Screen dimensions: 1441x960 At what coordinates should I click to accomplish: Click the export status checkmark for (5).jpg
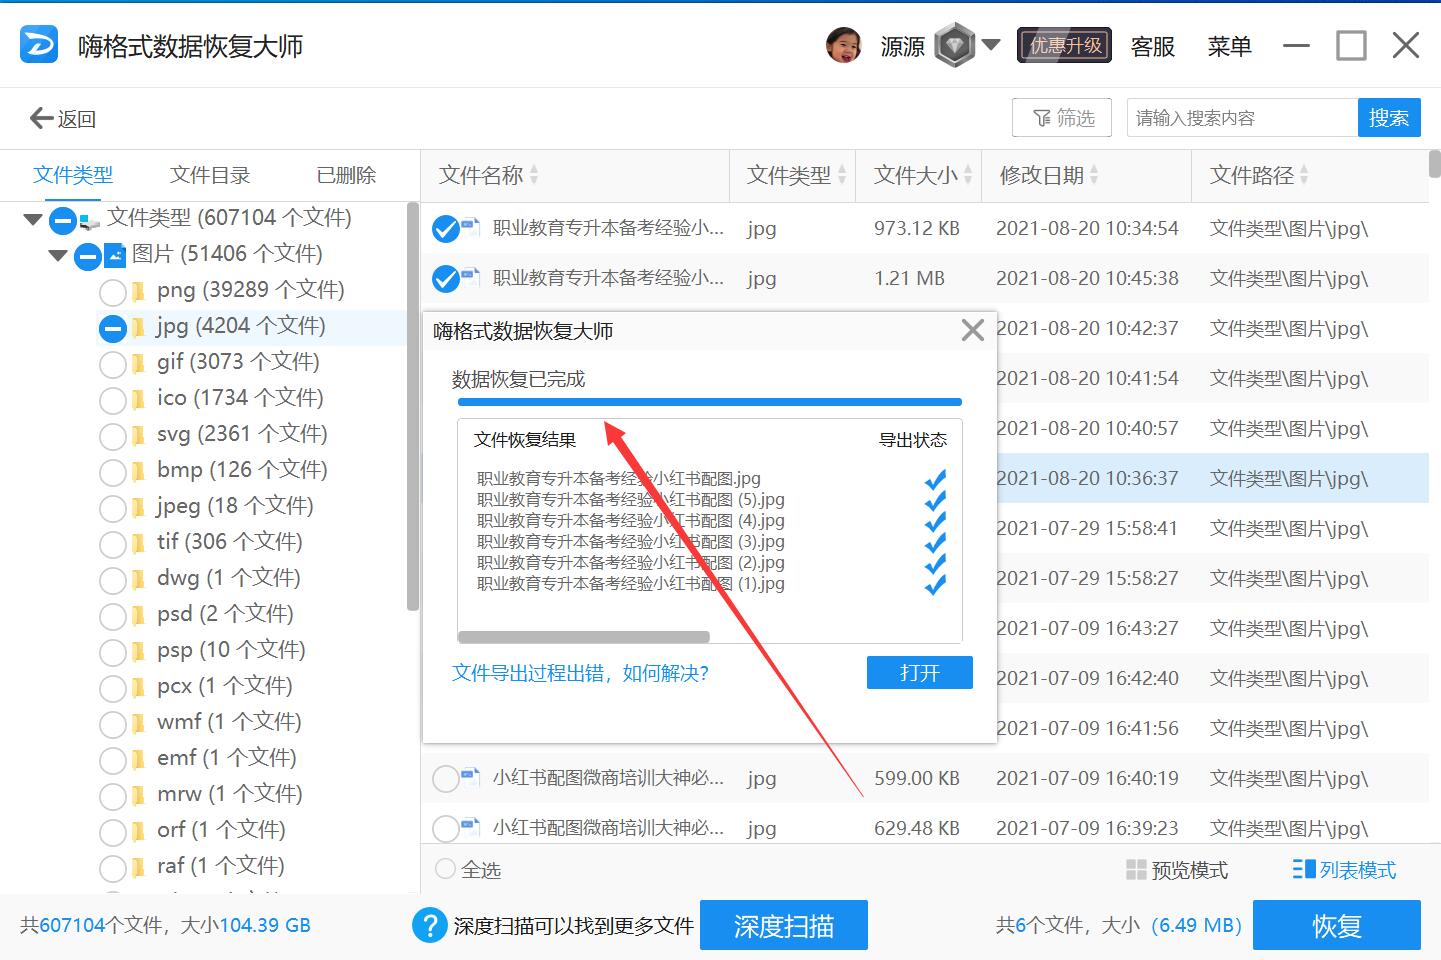coord(935,501)
